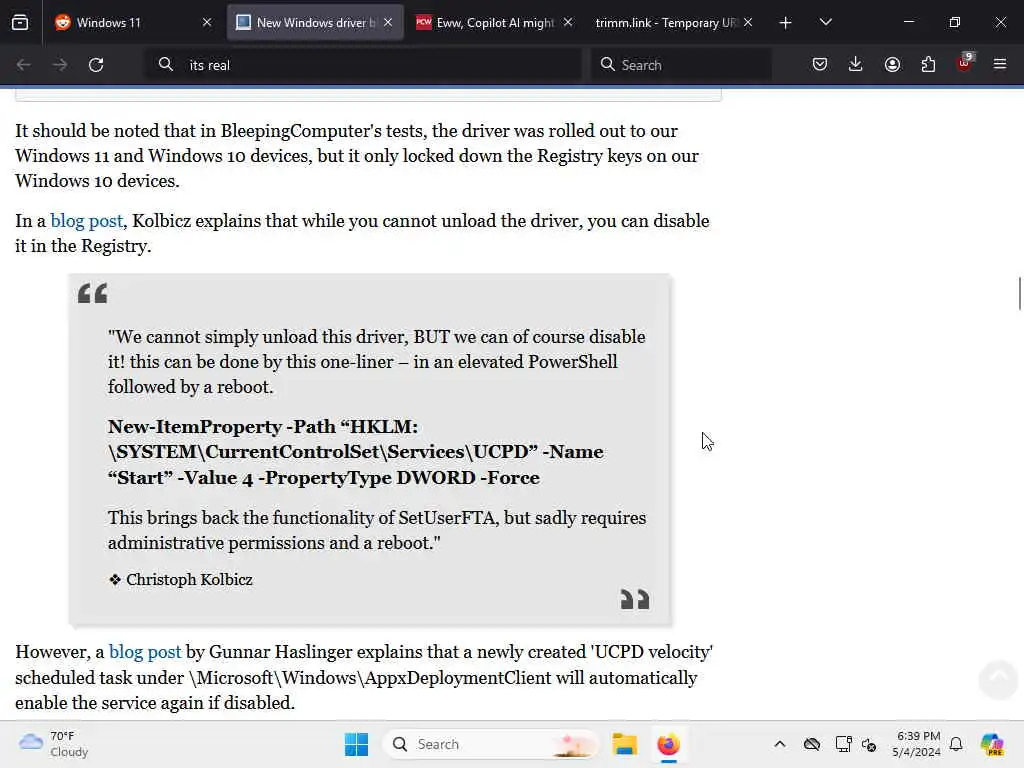Screen dimensions: 1024x768
Task: Click the Firefox taskbar icon
Action: click(668, 744)
